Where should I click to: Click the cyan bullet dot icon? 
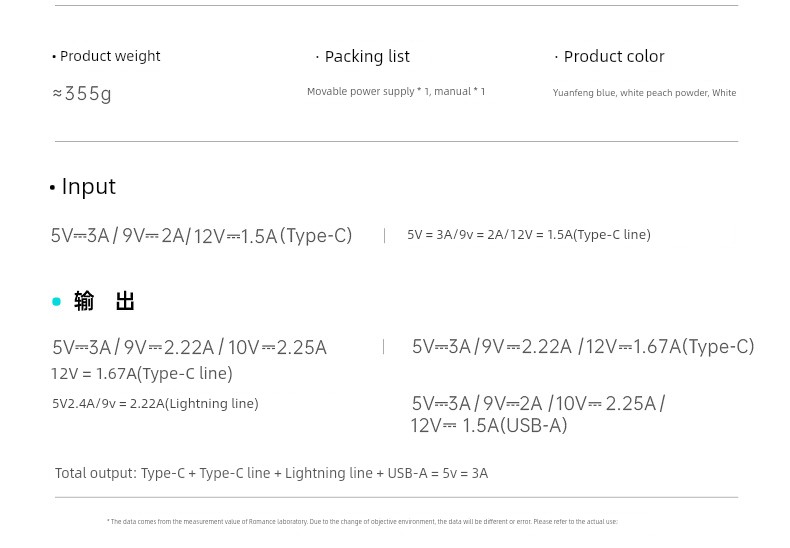tap(56, 302)
